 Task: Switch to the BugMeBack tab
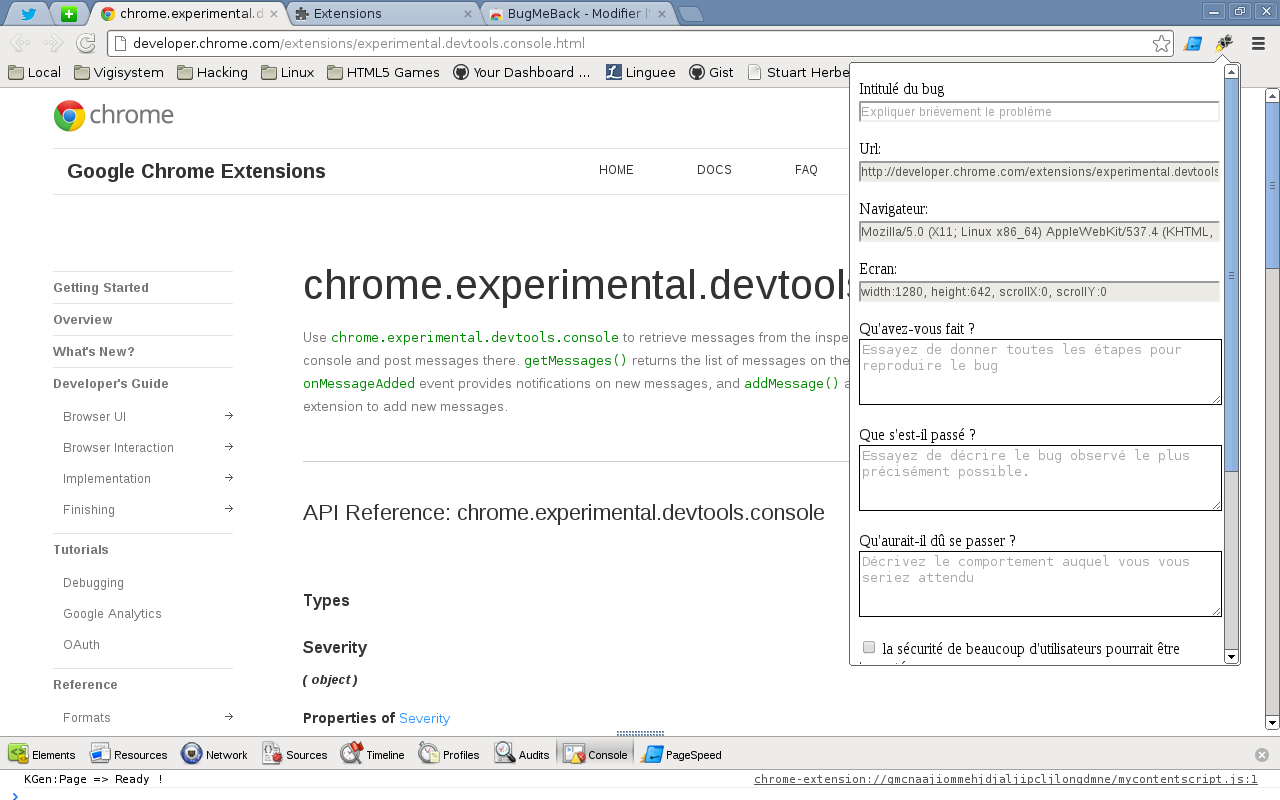578,14
